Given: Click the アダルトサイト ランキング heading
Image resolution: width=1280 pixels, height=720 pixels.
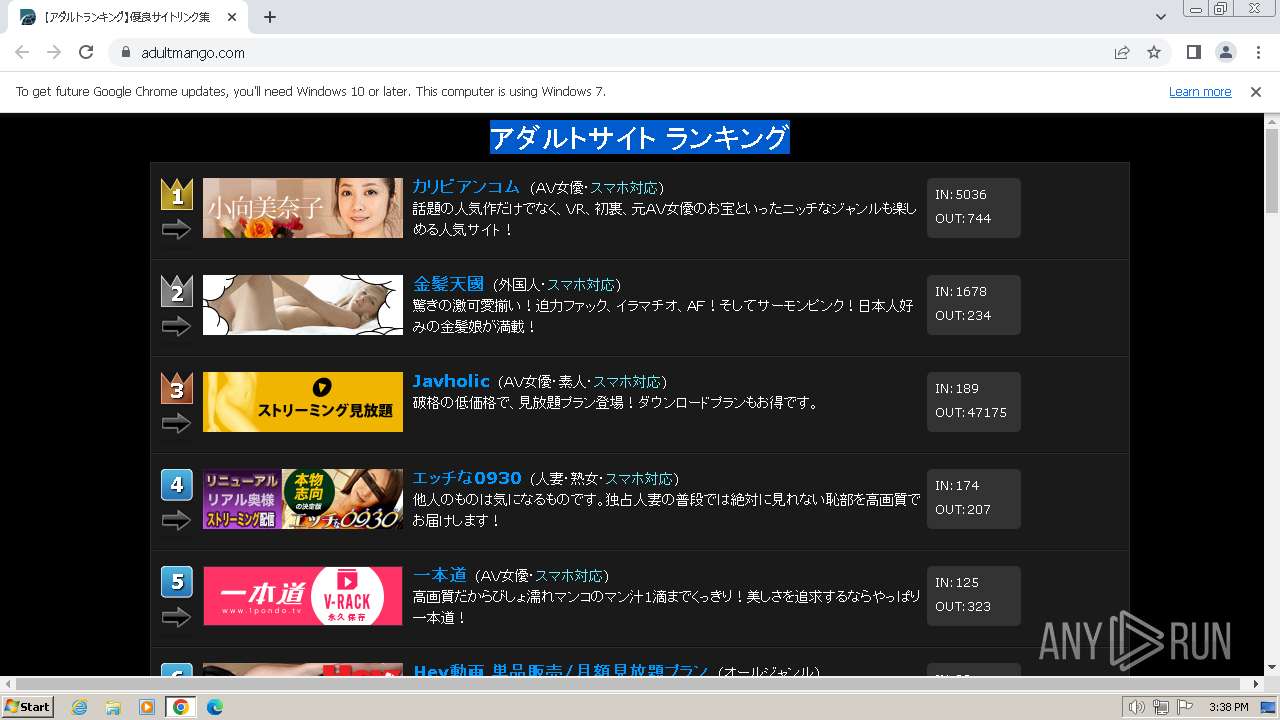Looking at the screenshot, I should (x=640, y=138).
